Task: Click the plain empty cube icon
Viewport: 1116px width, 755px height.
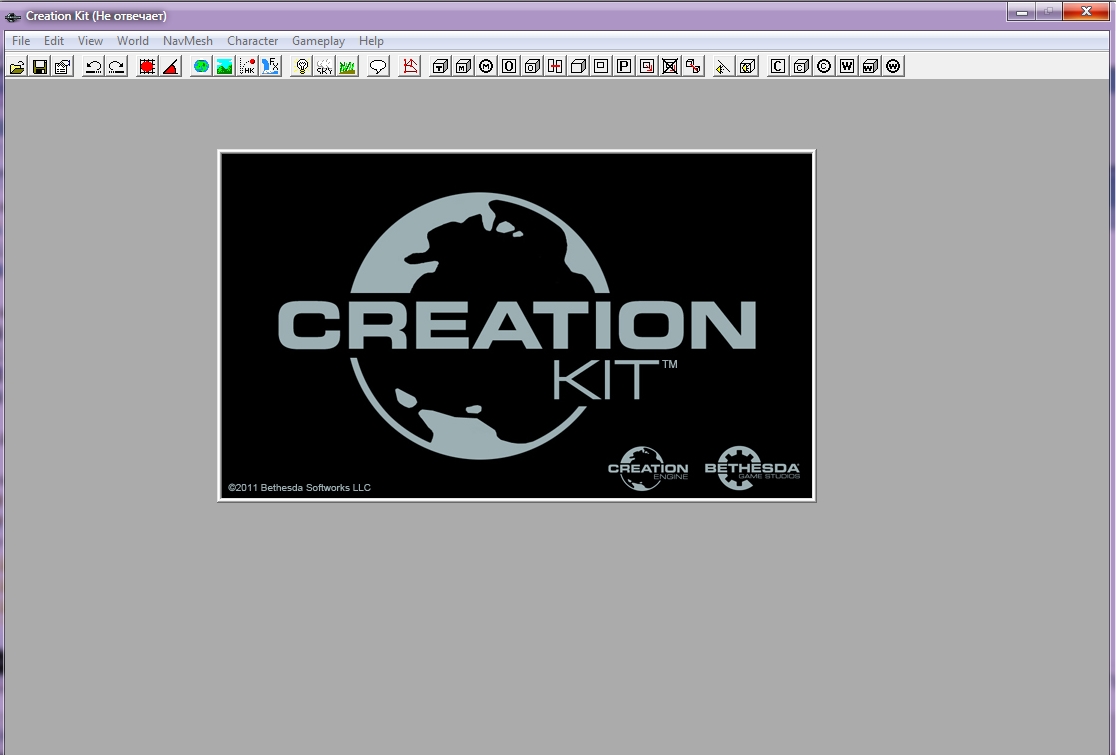Action: (x=578, y=67)
